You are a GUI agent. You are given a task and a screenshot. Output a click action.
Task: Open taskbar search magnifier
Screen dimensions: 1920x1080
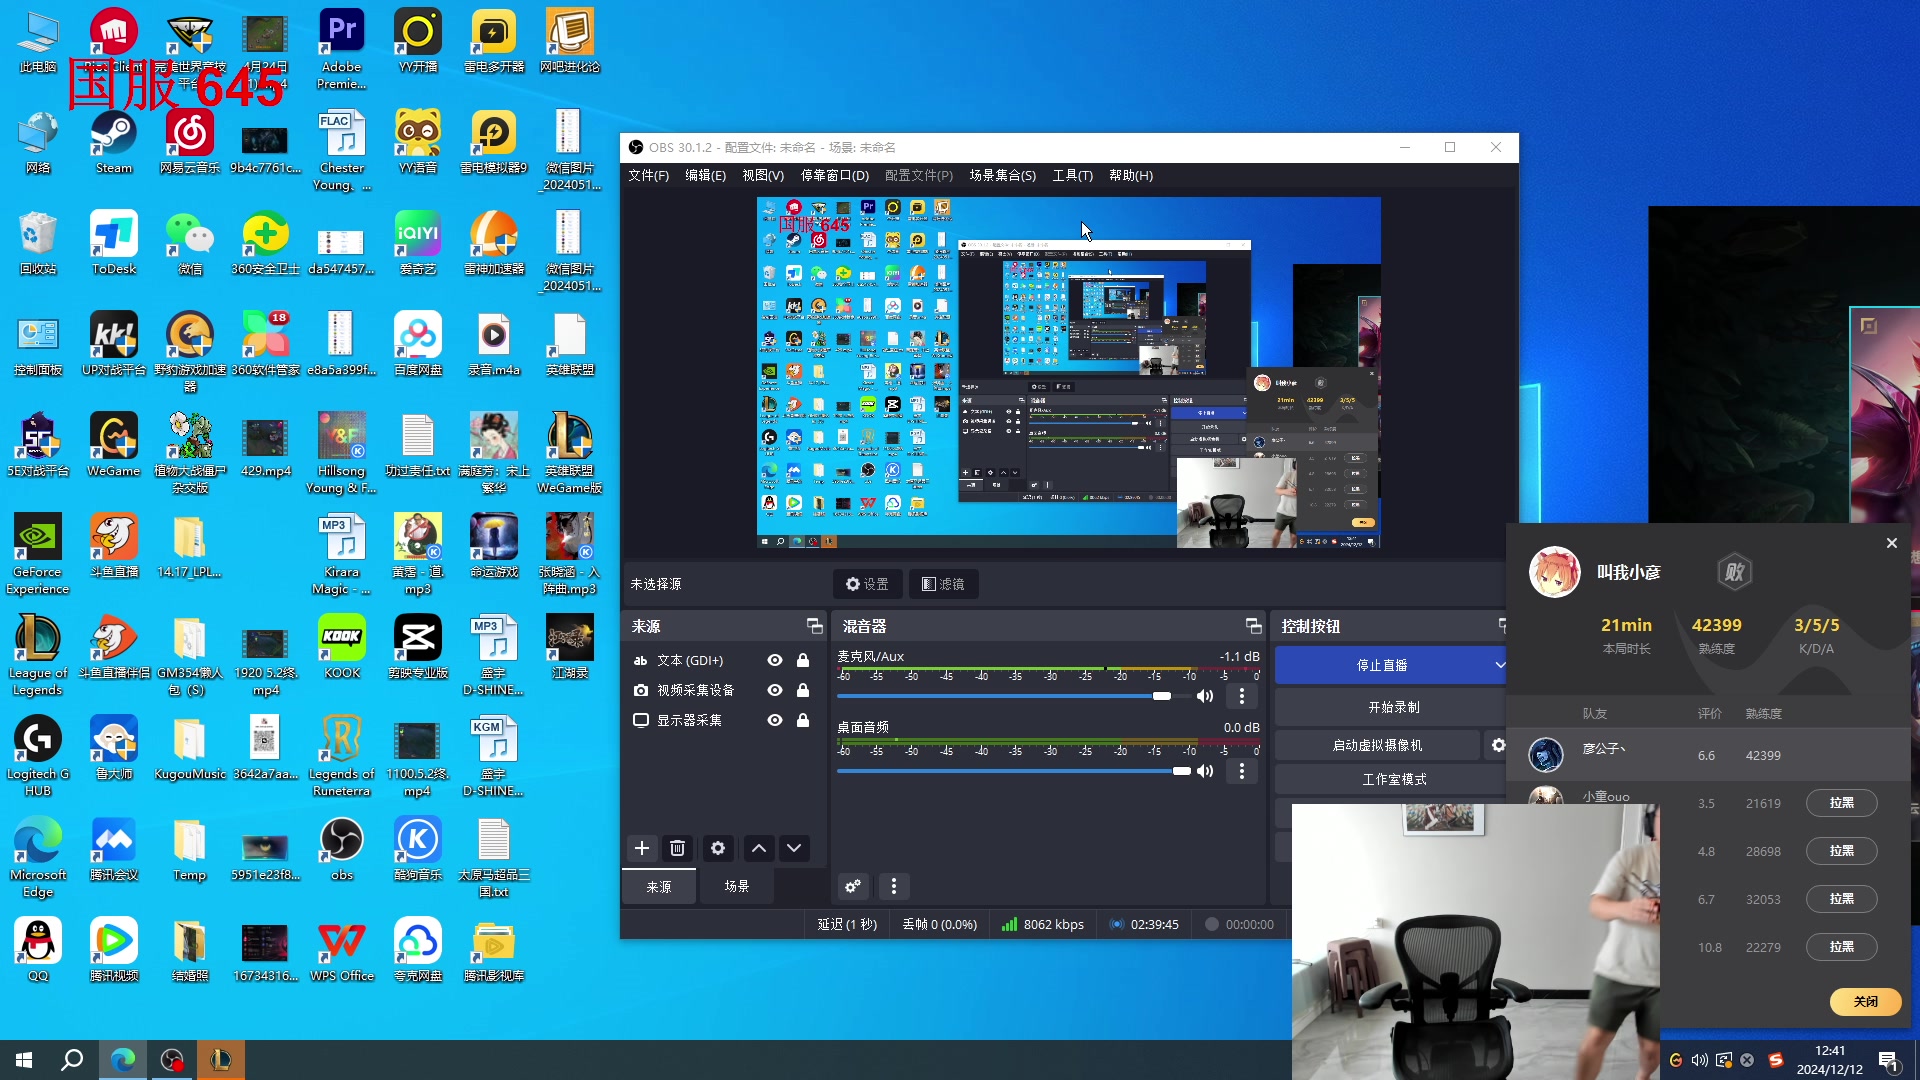(72, 1060)
